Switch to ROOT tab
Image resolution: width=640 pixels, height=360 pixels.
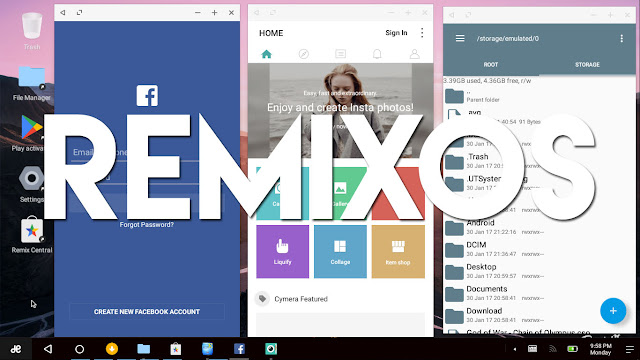pos(491,64)
